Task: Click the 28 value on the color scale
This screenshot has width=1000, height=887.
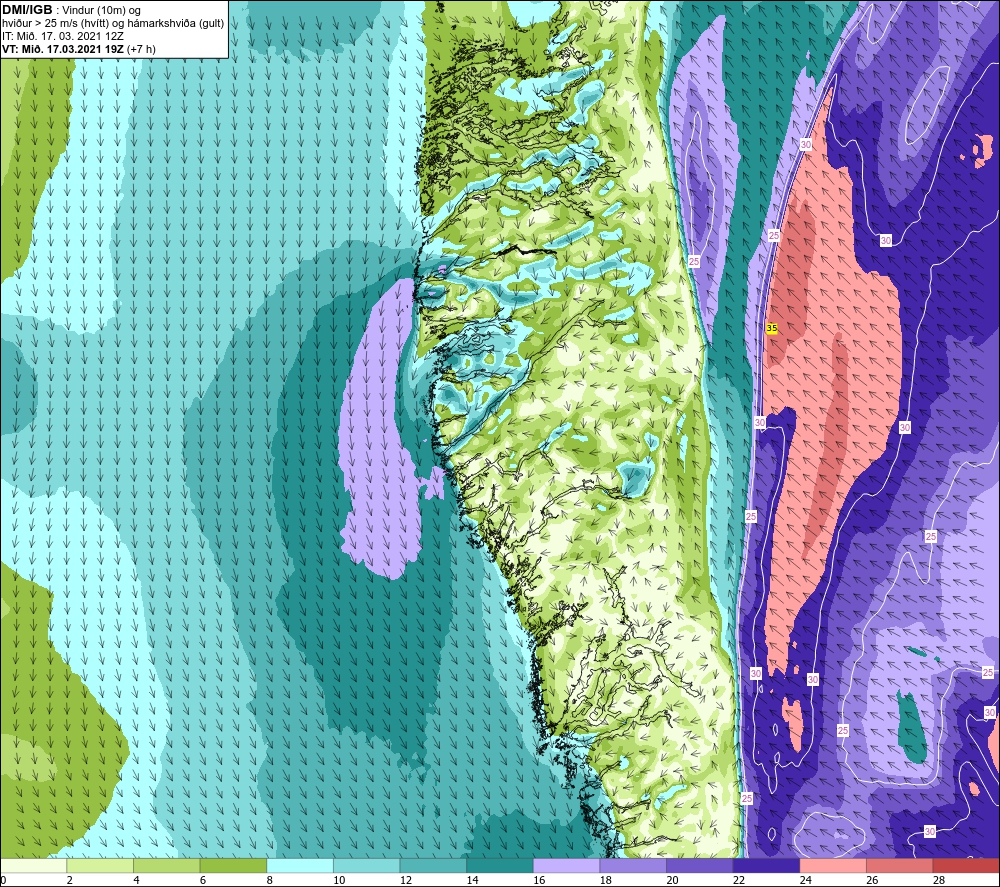Action: [939, 880]
